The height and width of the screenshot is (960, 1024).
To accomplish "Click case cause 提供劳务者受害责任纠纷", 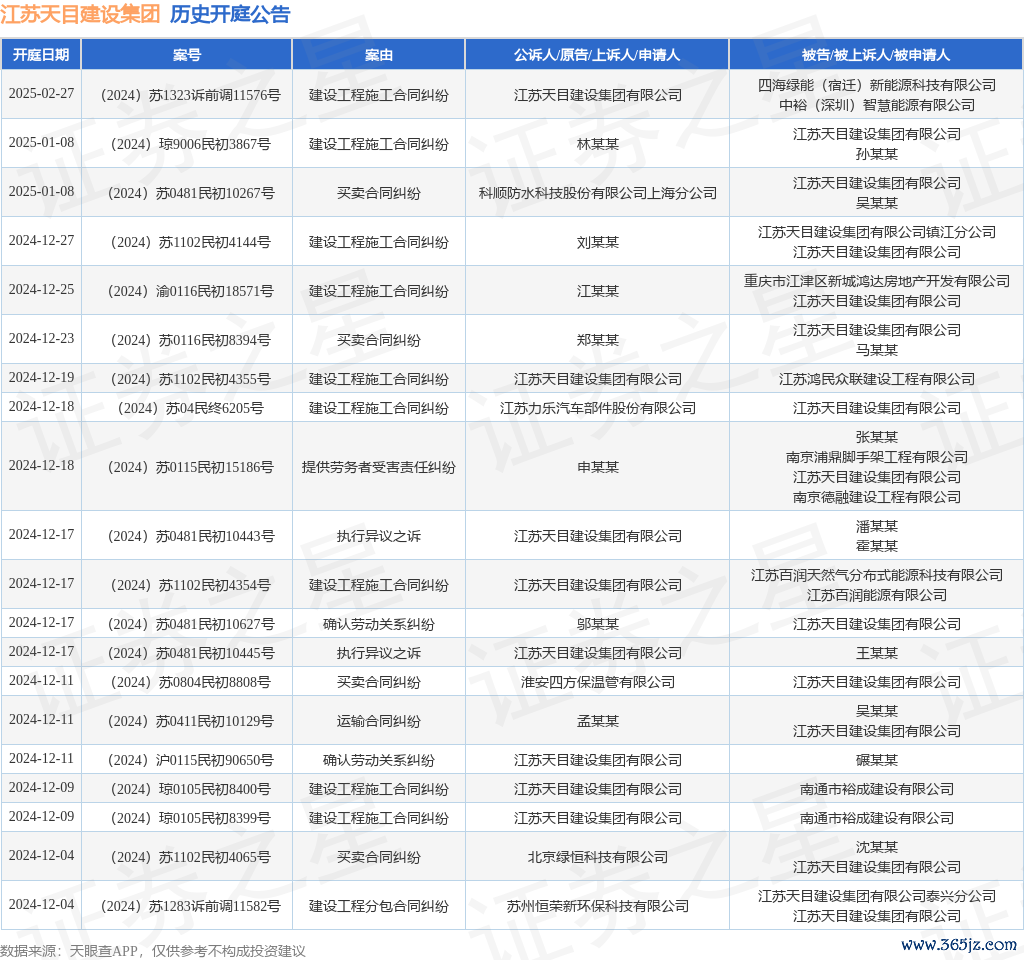I will coord(379,467).
